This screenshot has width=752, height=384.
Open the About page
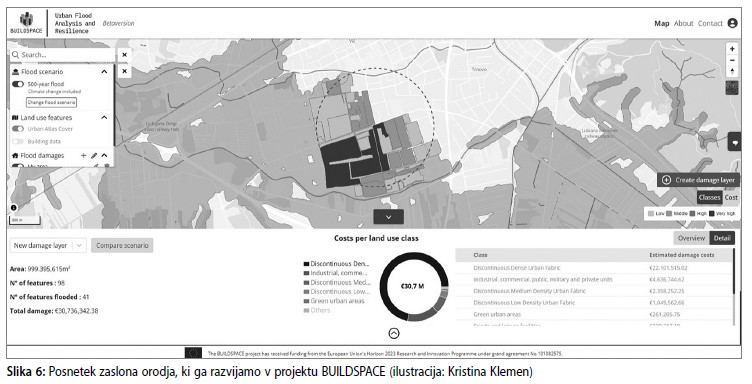point(683,23)
